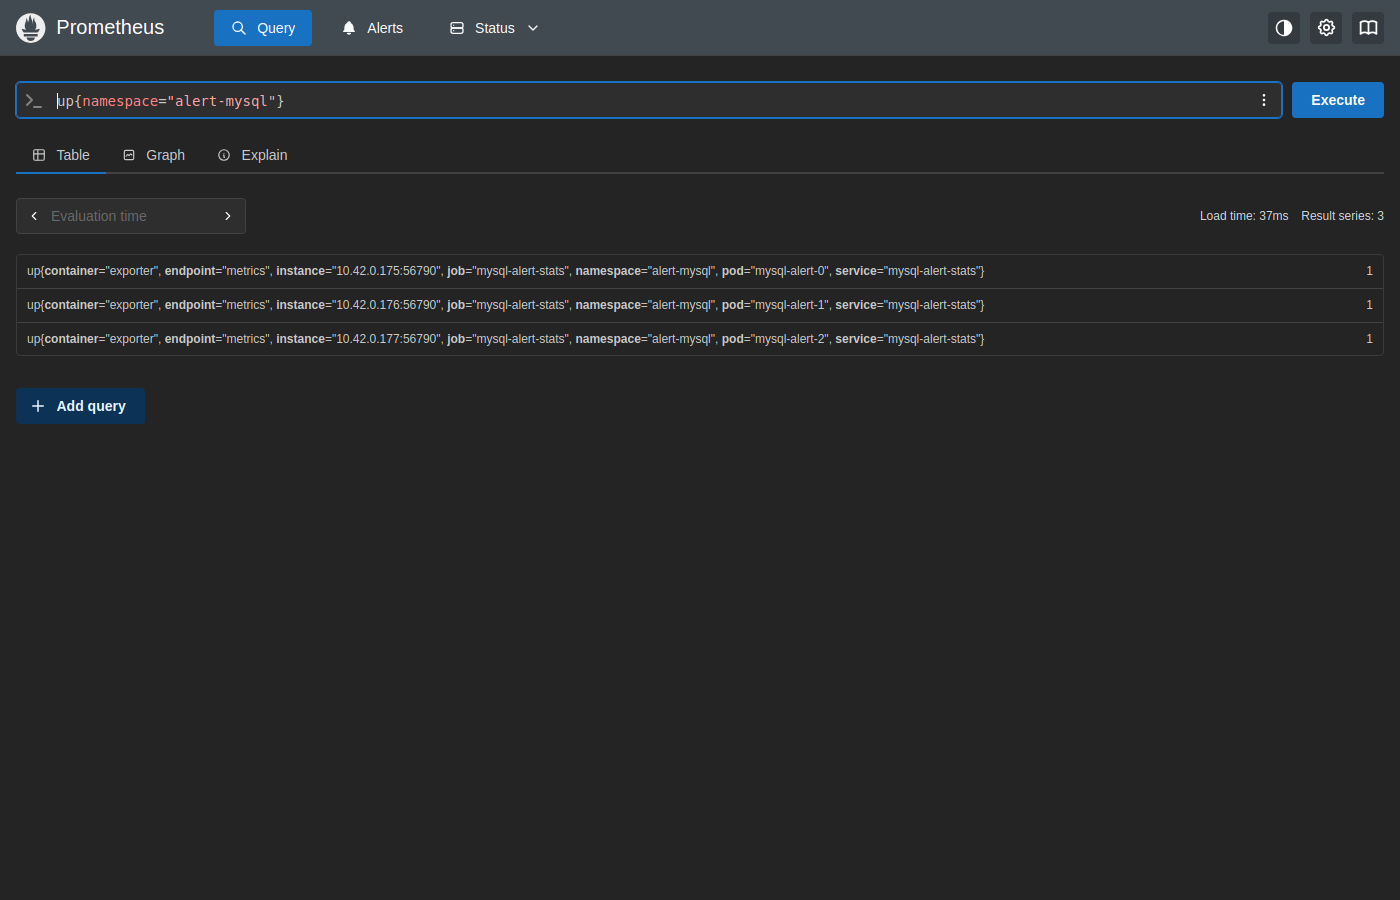The width and height of the screenshot is (1400, 900).
Task: Click the Prometheus flame logo icon
Action: [x=31, y=28]
